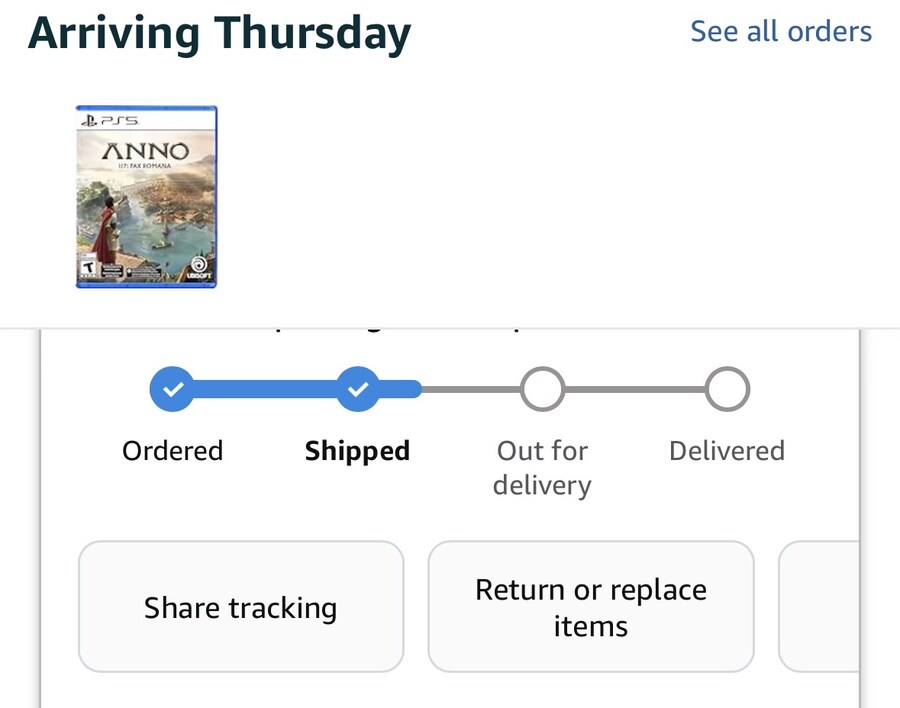Click the empty Delivered step circle
The width and height of the screenshot is (900, 708).
click(727, 389)
